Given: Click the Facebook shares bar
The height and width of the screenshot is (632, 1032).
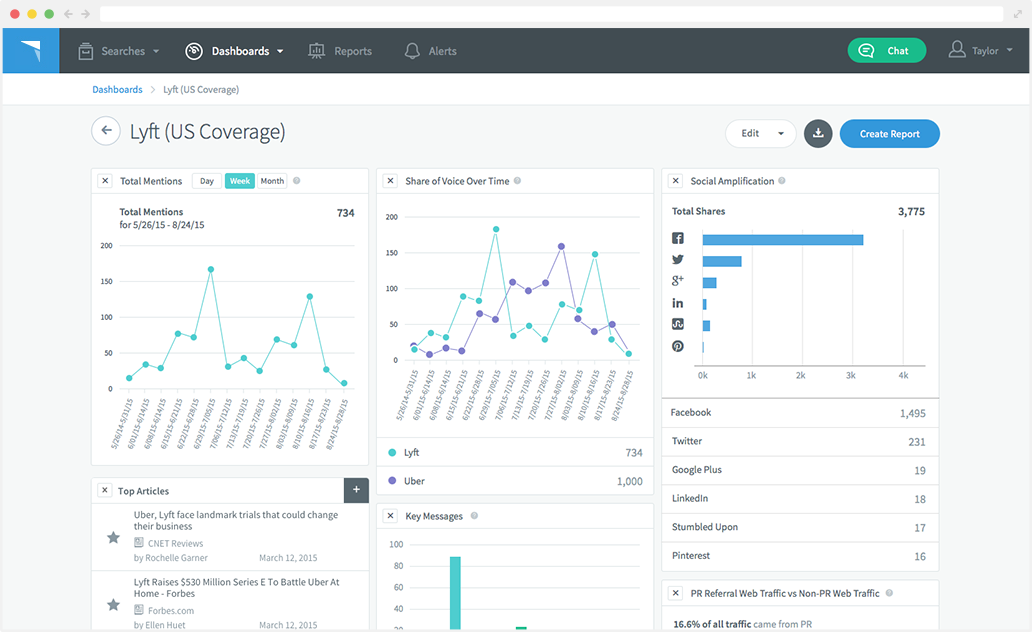Looking at the screenshot, I should coord(783,240).
